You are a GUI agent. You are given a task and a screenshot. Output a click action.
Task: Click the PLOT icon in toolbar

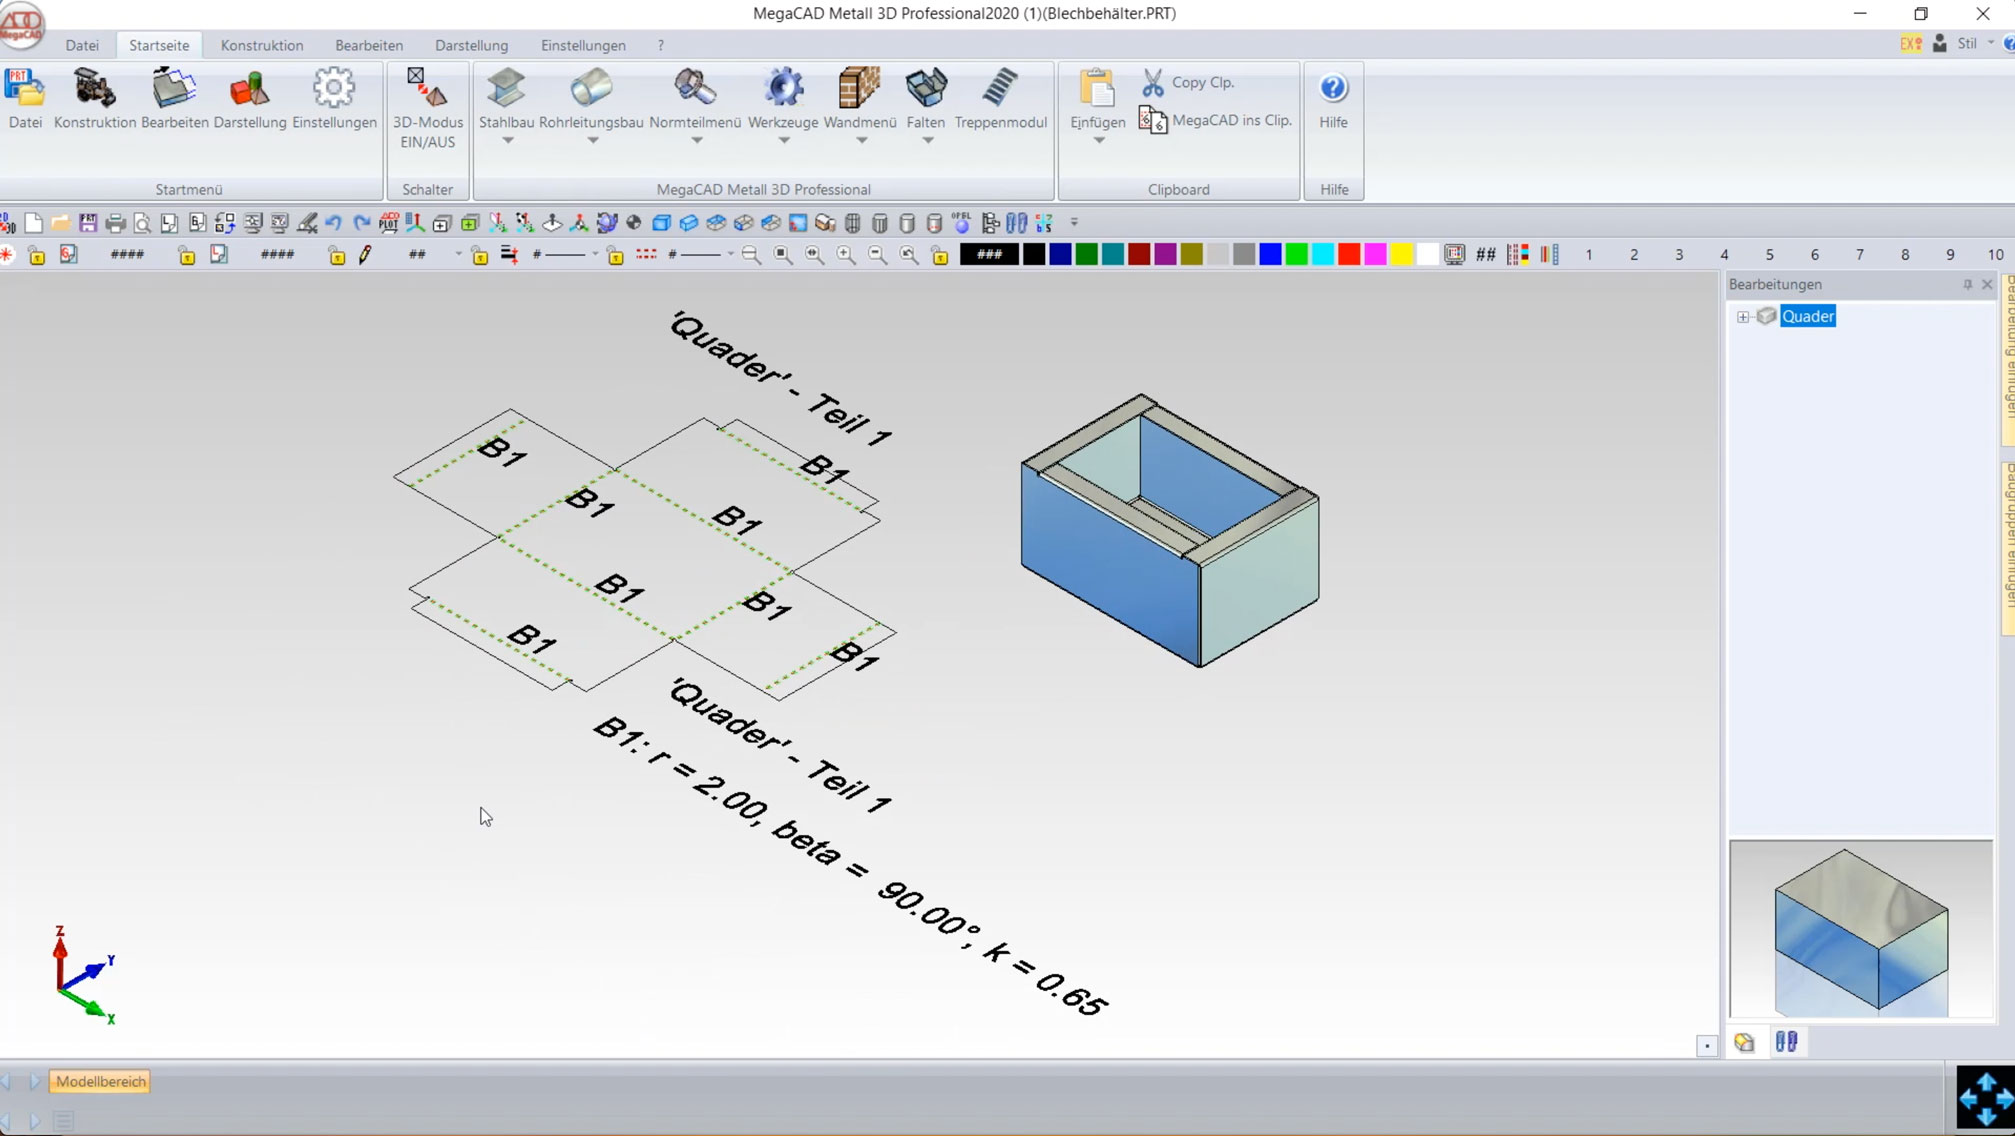click(388, 223)
